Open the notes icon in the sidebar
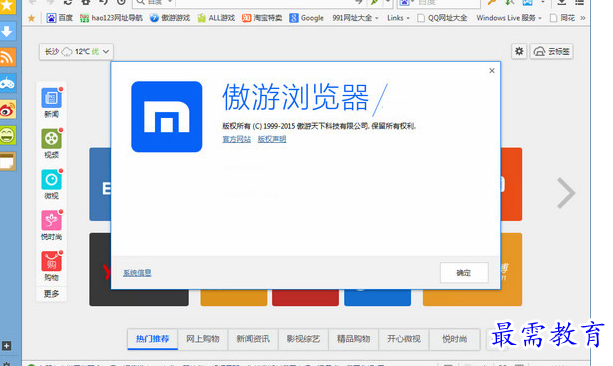Image resolution: width=613 pixels, height=366 pixels. point(7,161)
